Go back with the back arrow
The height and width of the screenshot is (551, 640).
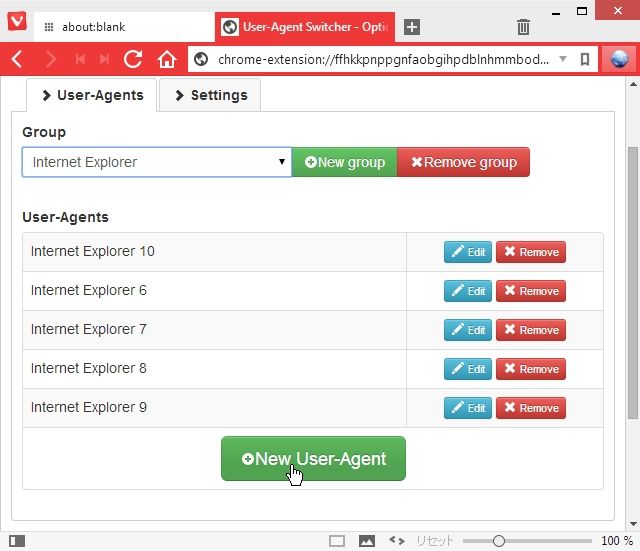point(17,59)
